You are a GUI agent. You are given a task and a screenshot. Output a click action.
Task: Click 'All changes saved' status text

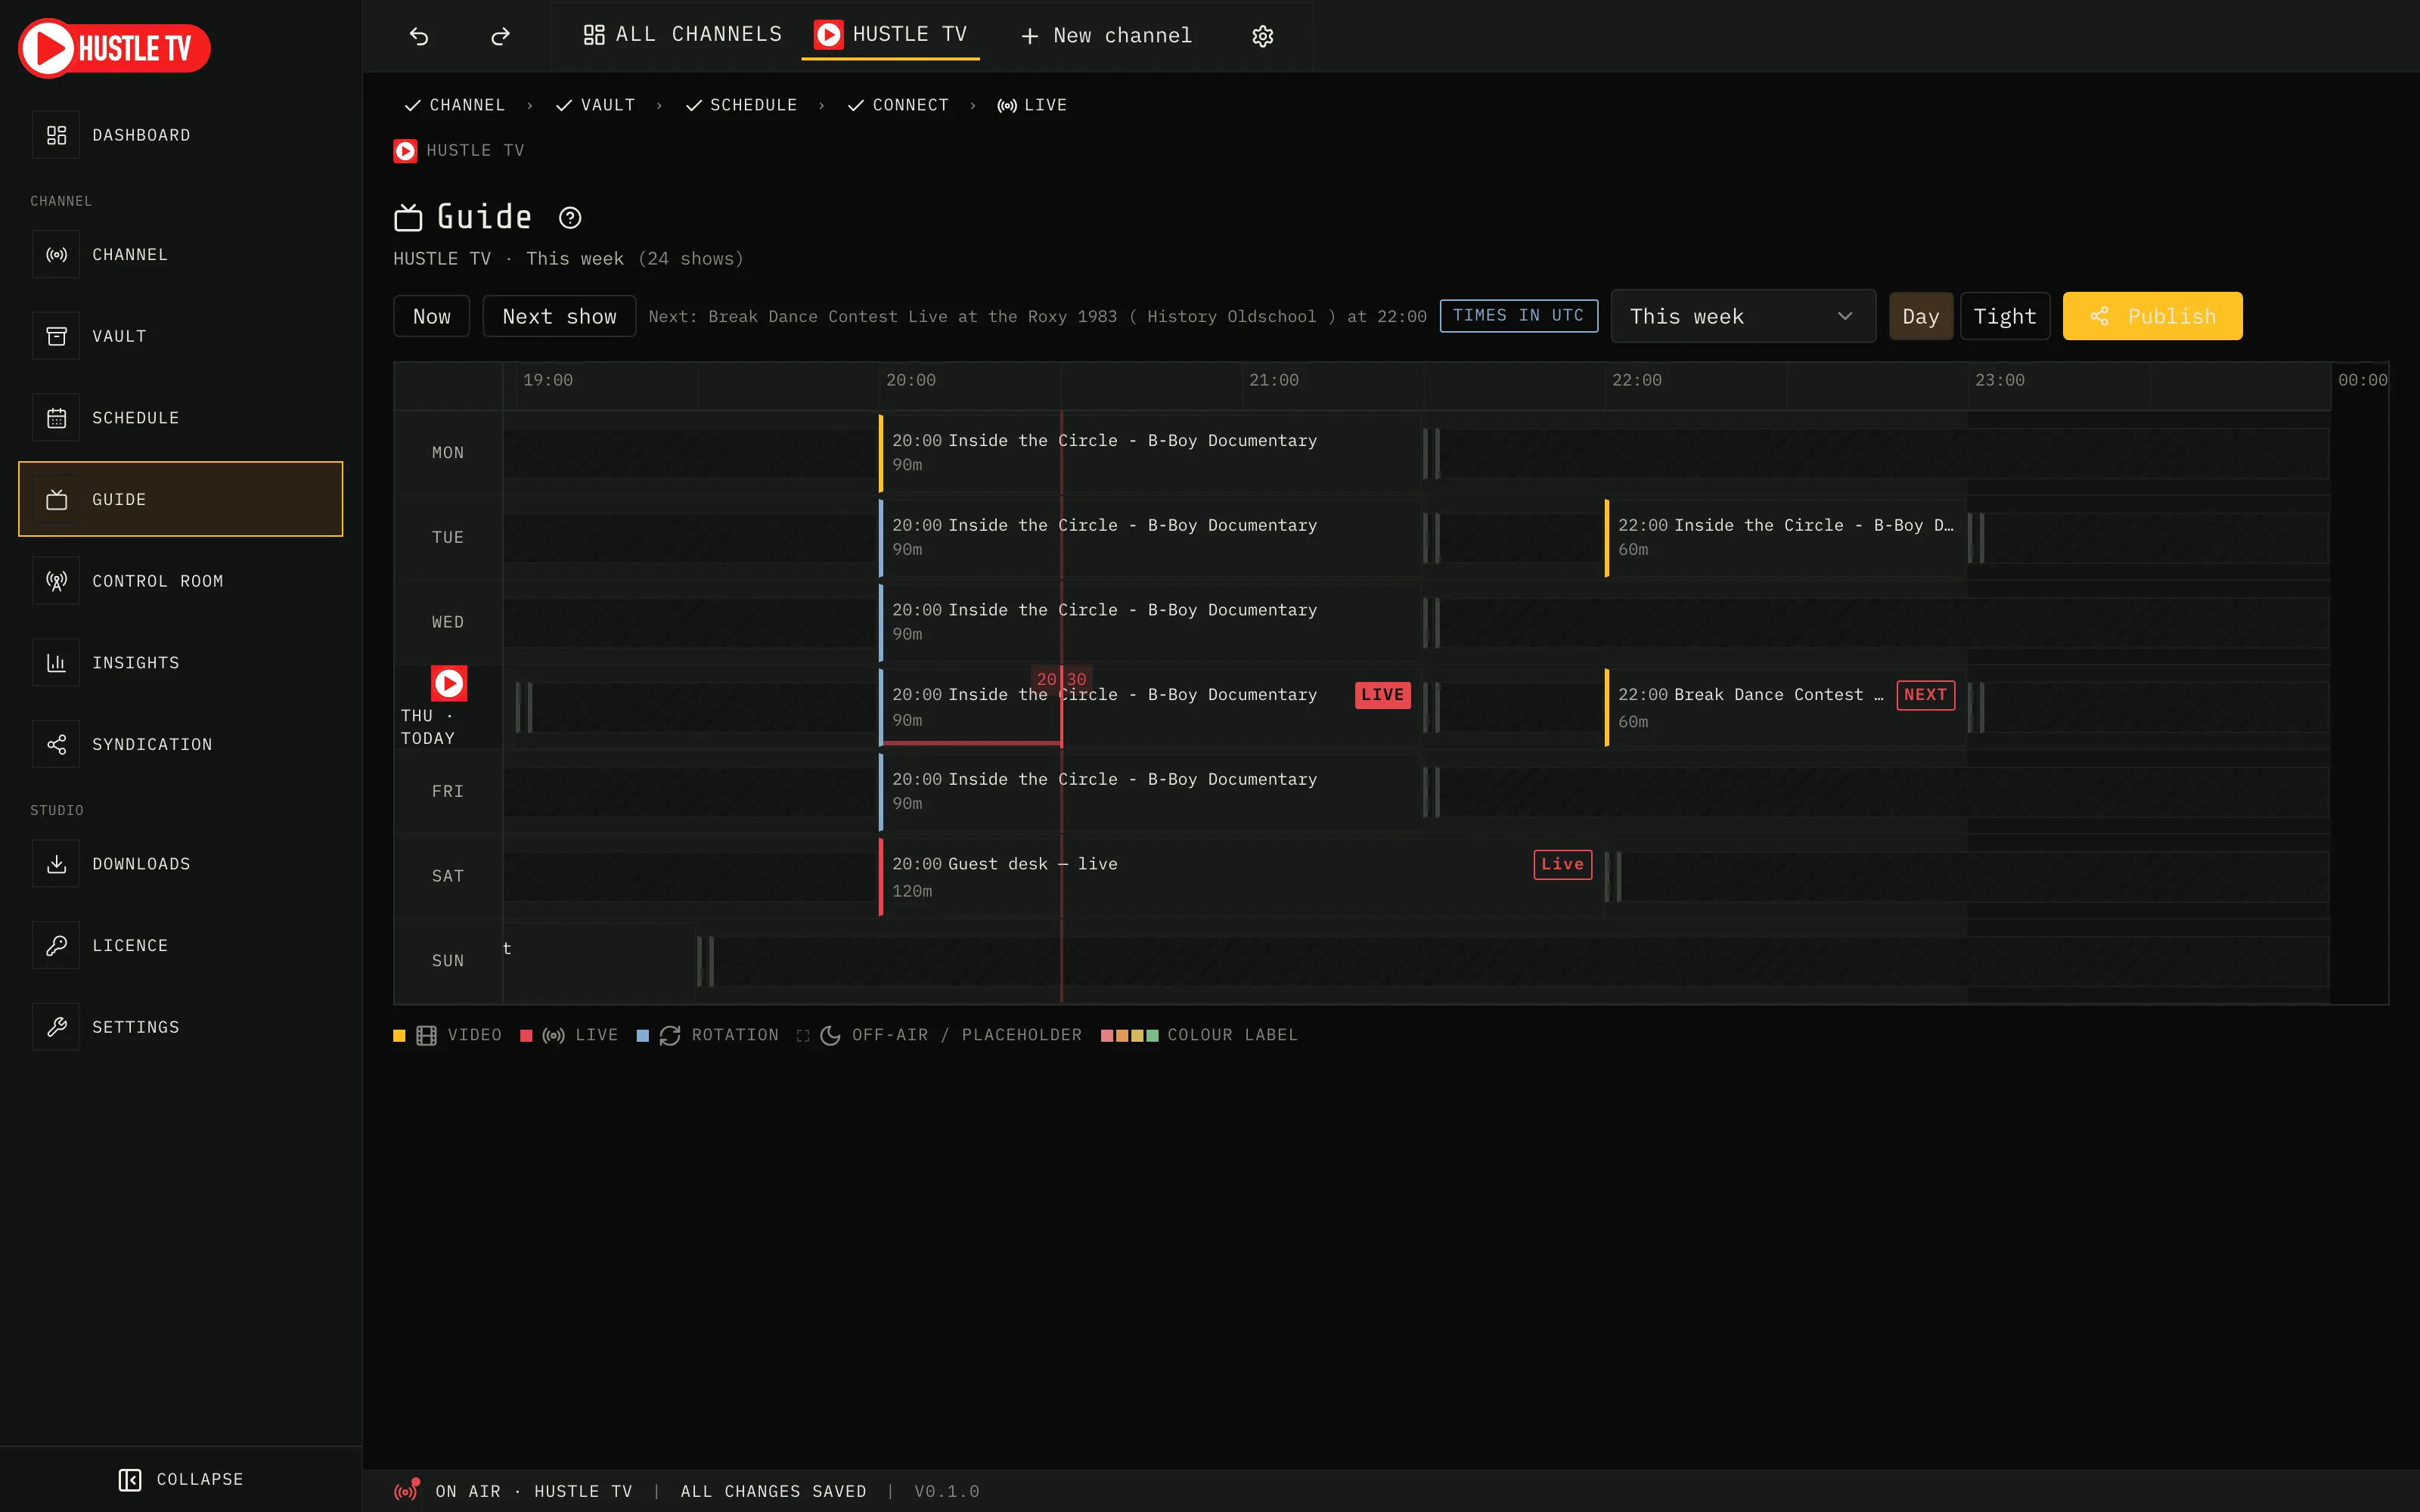point(773,1491)
